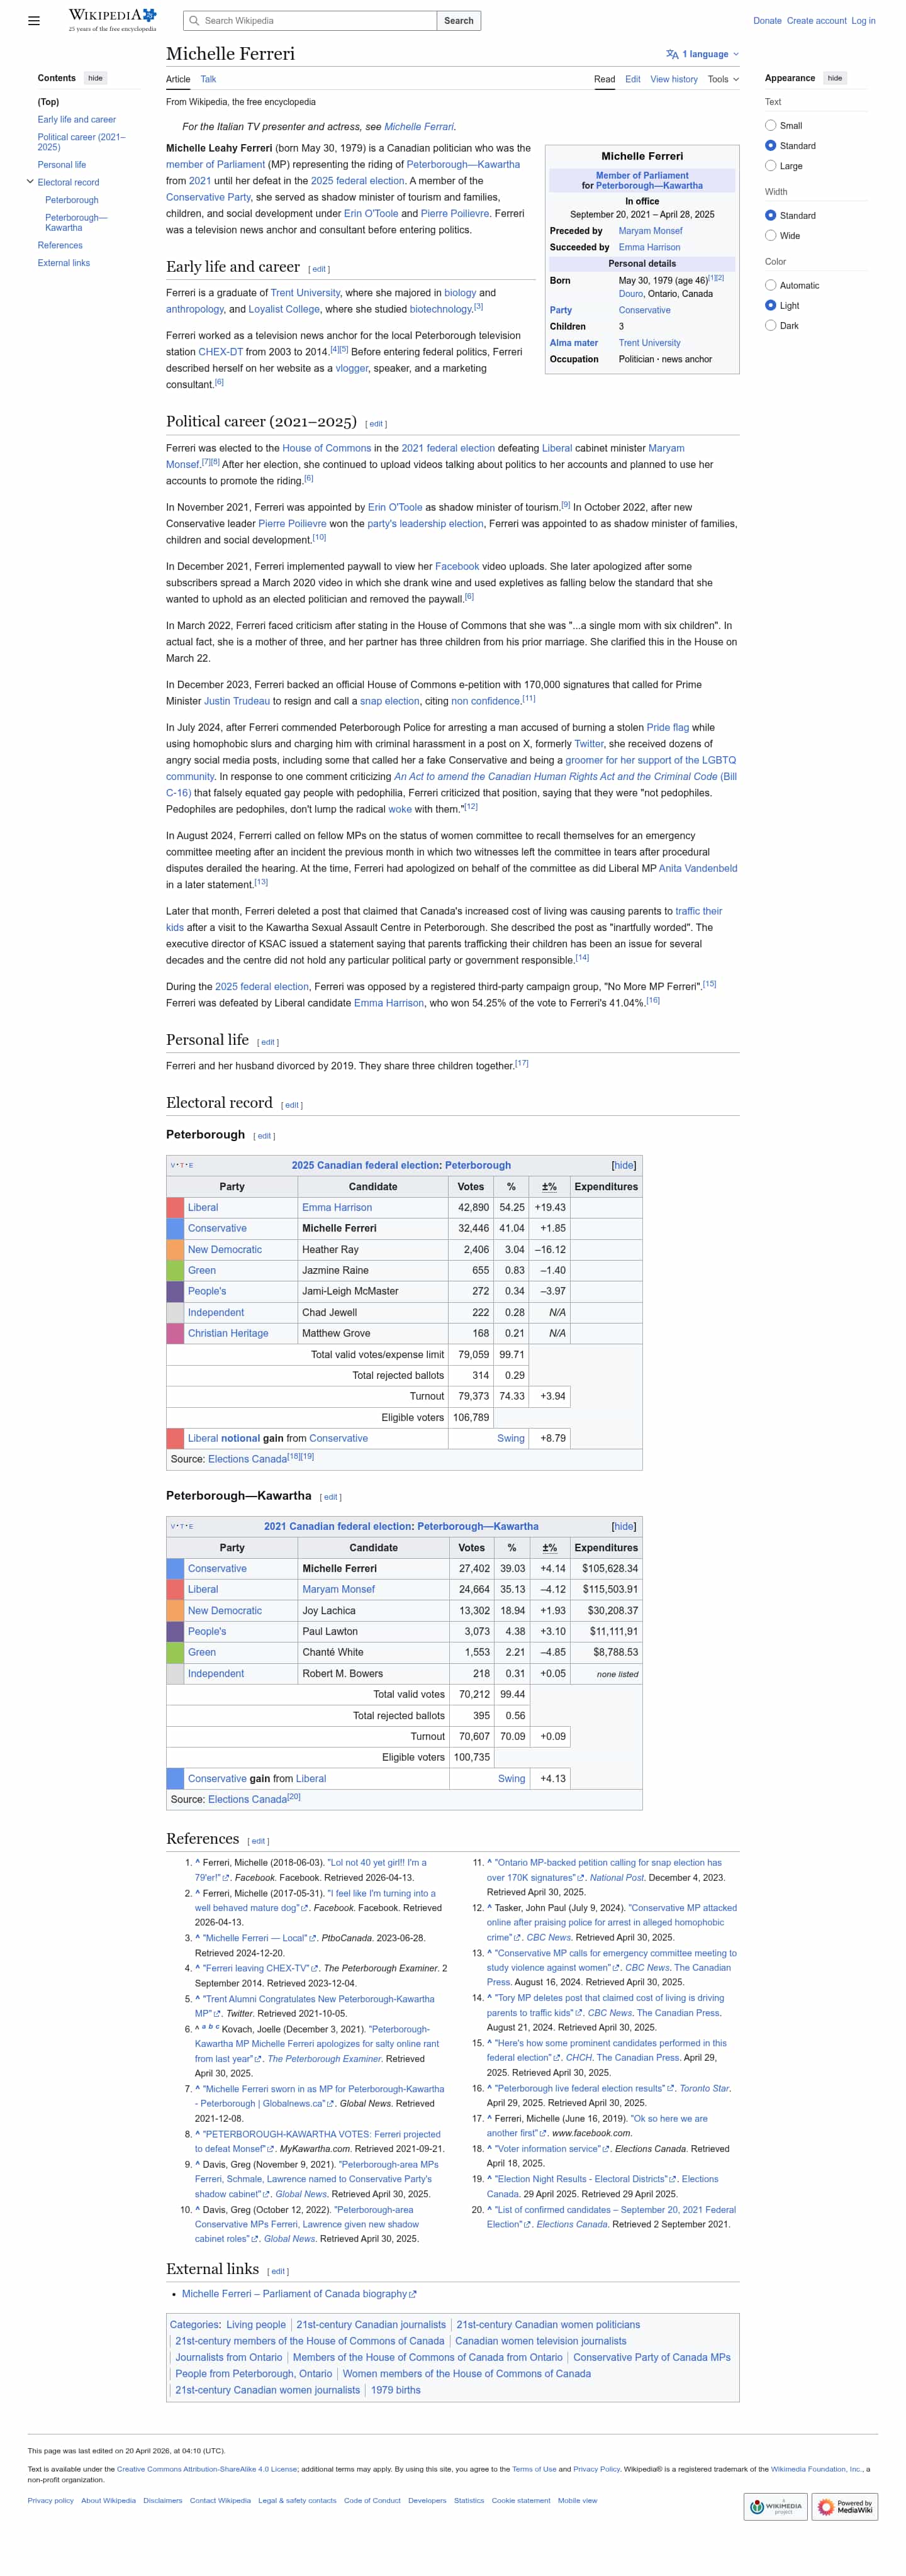Open the Talk tab
The width and height of the screenshot is (906, 2576).
tap(208, 79)
